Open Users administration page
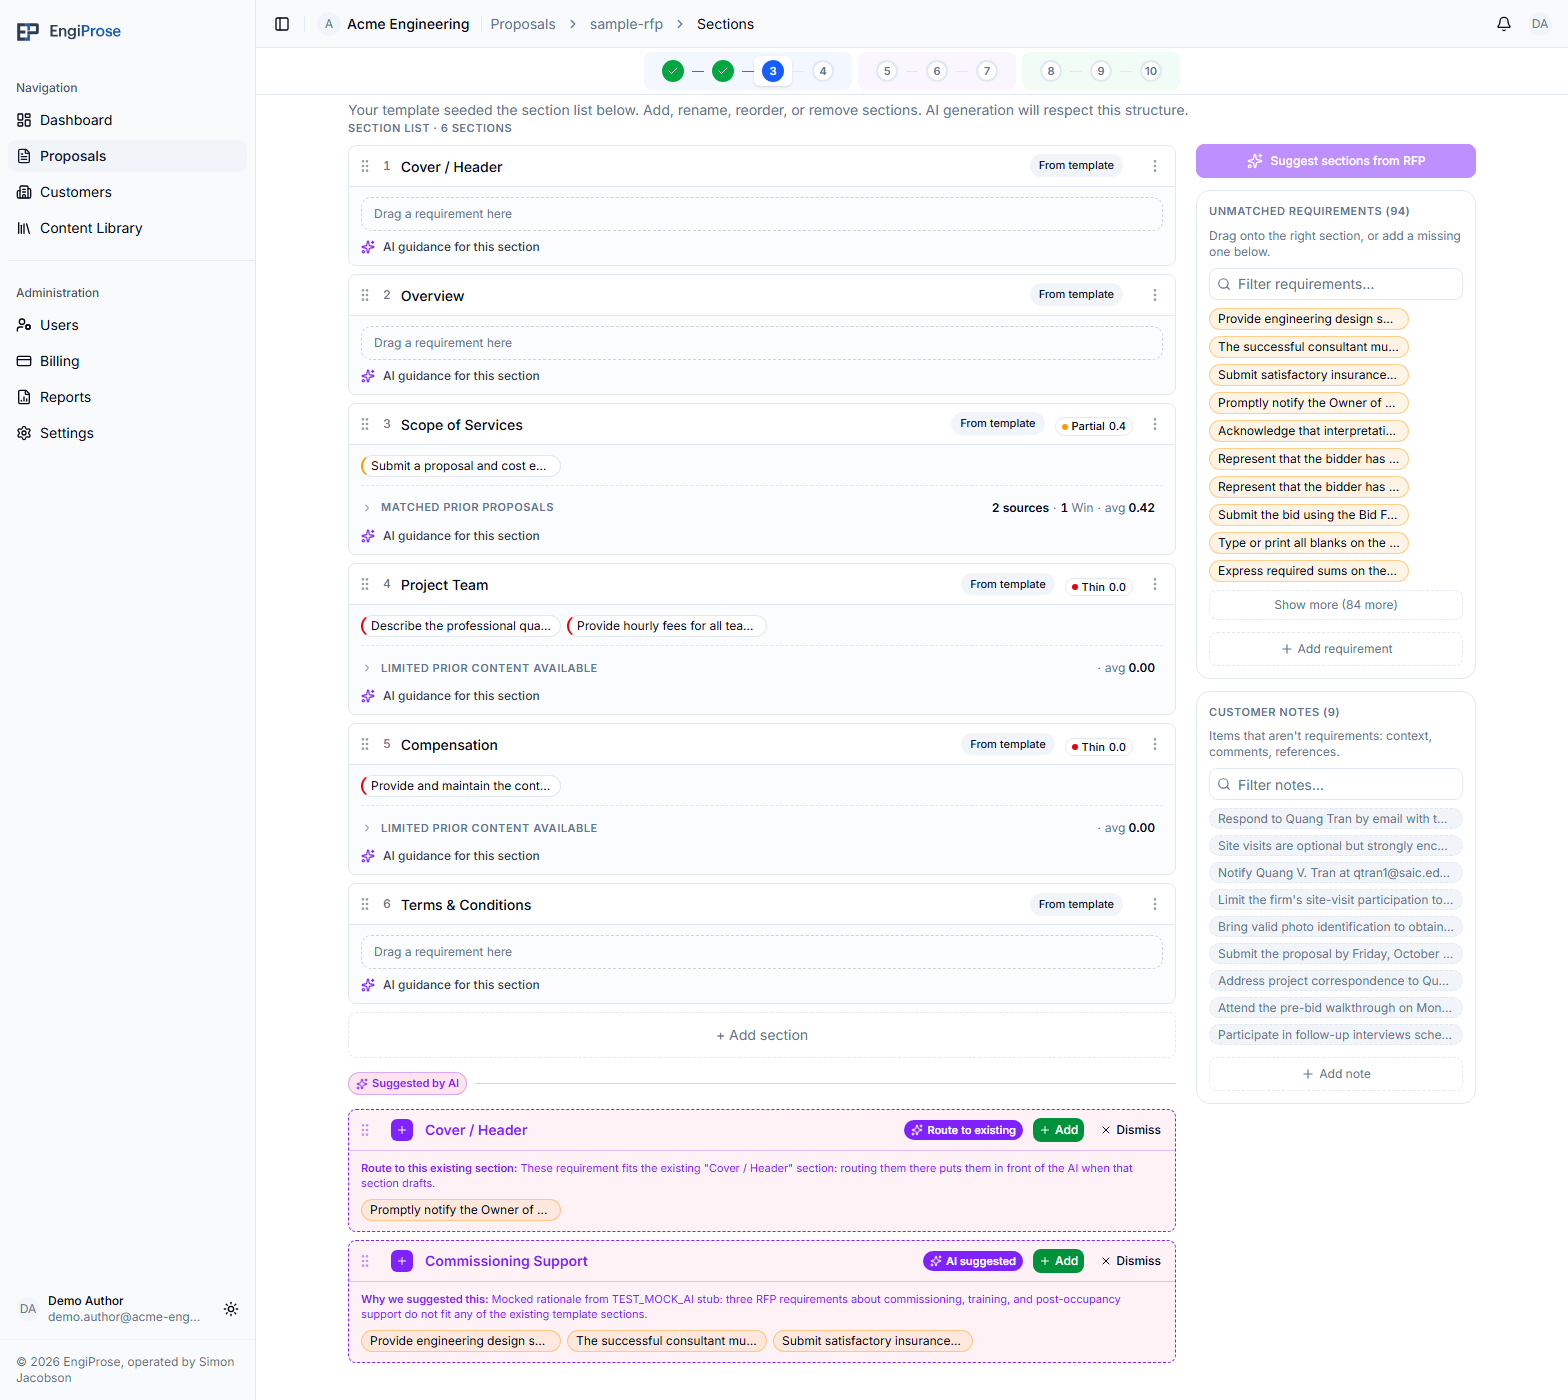Screen dimensions: 1568x1400 click(x=127, y=325)
